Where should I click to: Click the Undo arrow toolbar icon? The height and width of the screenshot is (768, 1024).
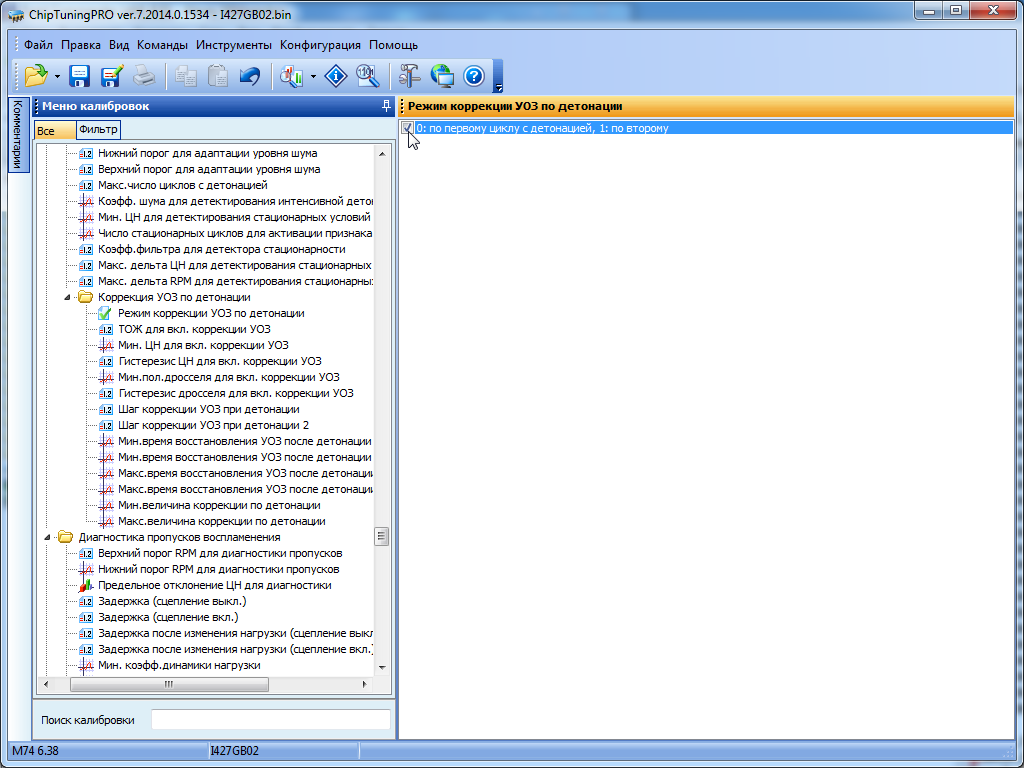tap(249, 76)
